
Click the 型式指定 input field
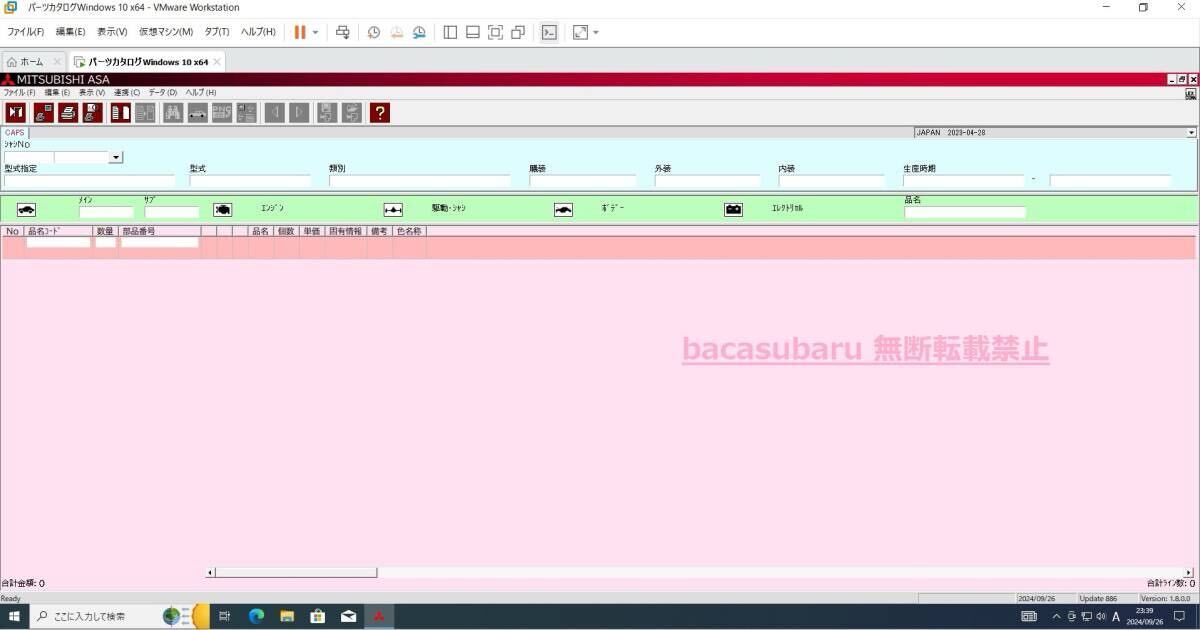(89, 181)
